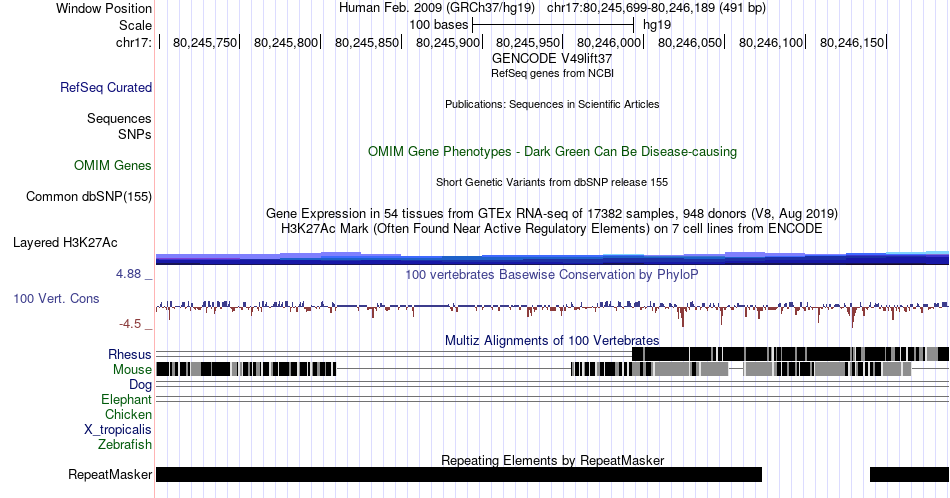Click Multiz Alignments of 100 Vertebrates title
The width and height of the screenshot is (950, 498).
pos(552,340)
